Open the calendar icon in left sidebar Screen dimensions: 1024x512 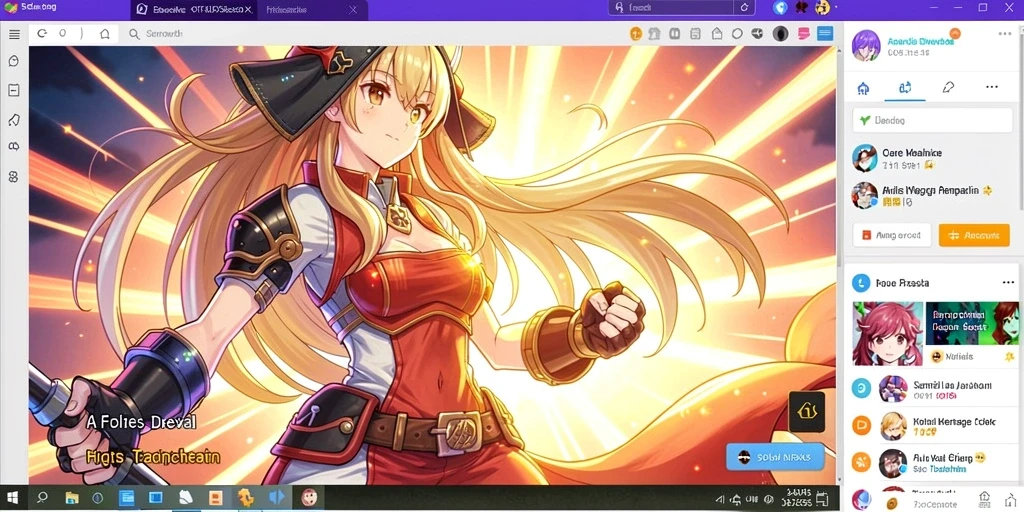[14, 90]
